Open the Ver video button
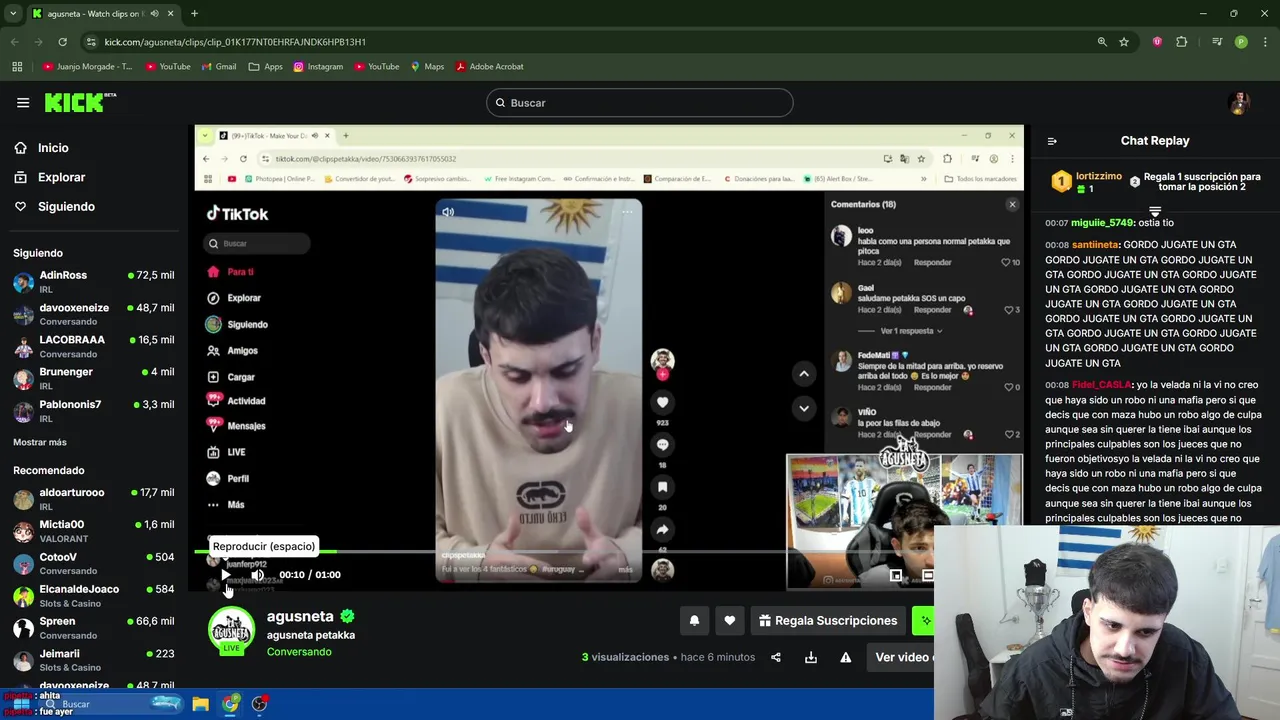The image size is (1280, 720). 901,657
